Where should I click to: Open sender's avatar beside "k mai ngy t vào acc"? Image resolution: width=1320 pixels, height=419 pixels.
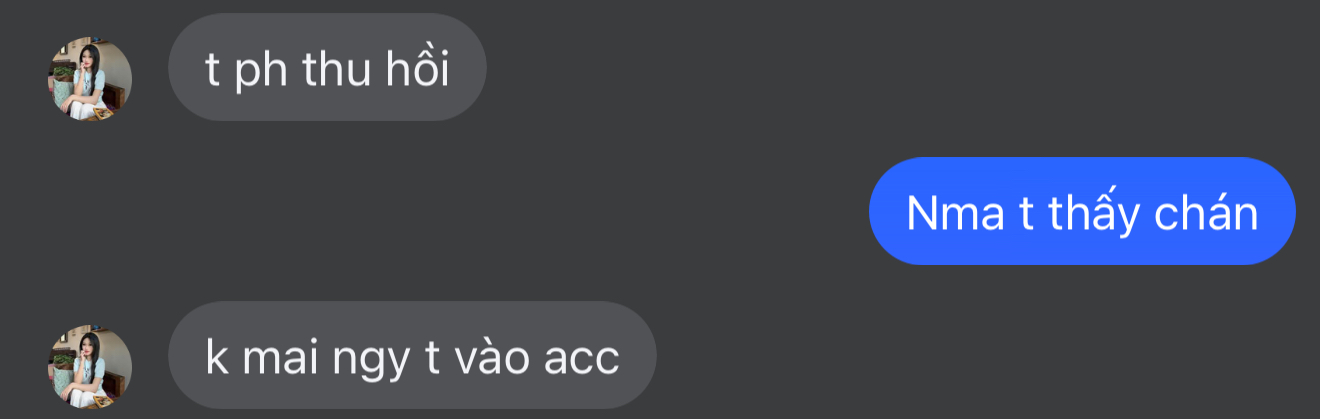click(90, 367)
